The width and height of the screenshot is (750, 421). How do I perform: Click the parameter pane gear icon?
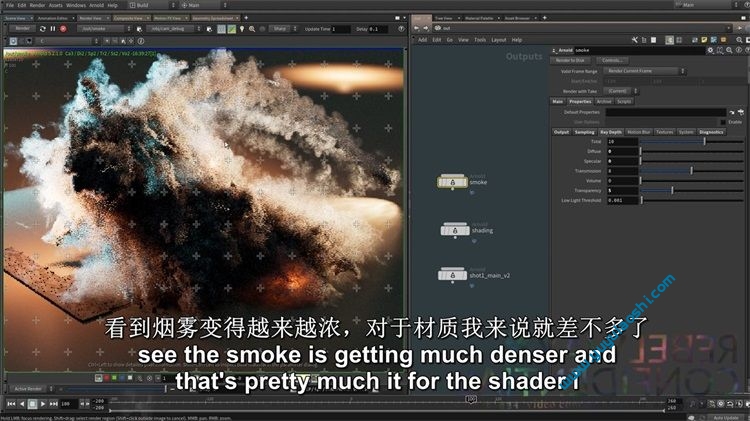(710, 50)
